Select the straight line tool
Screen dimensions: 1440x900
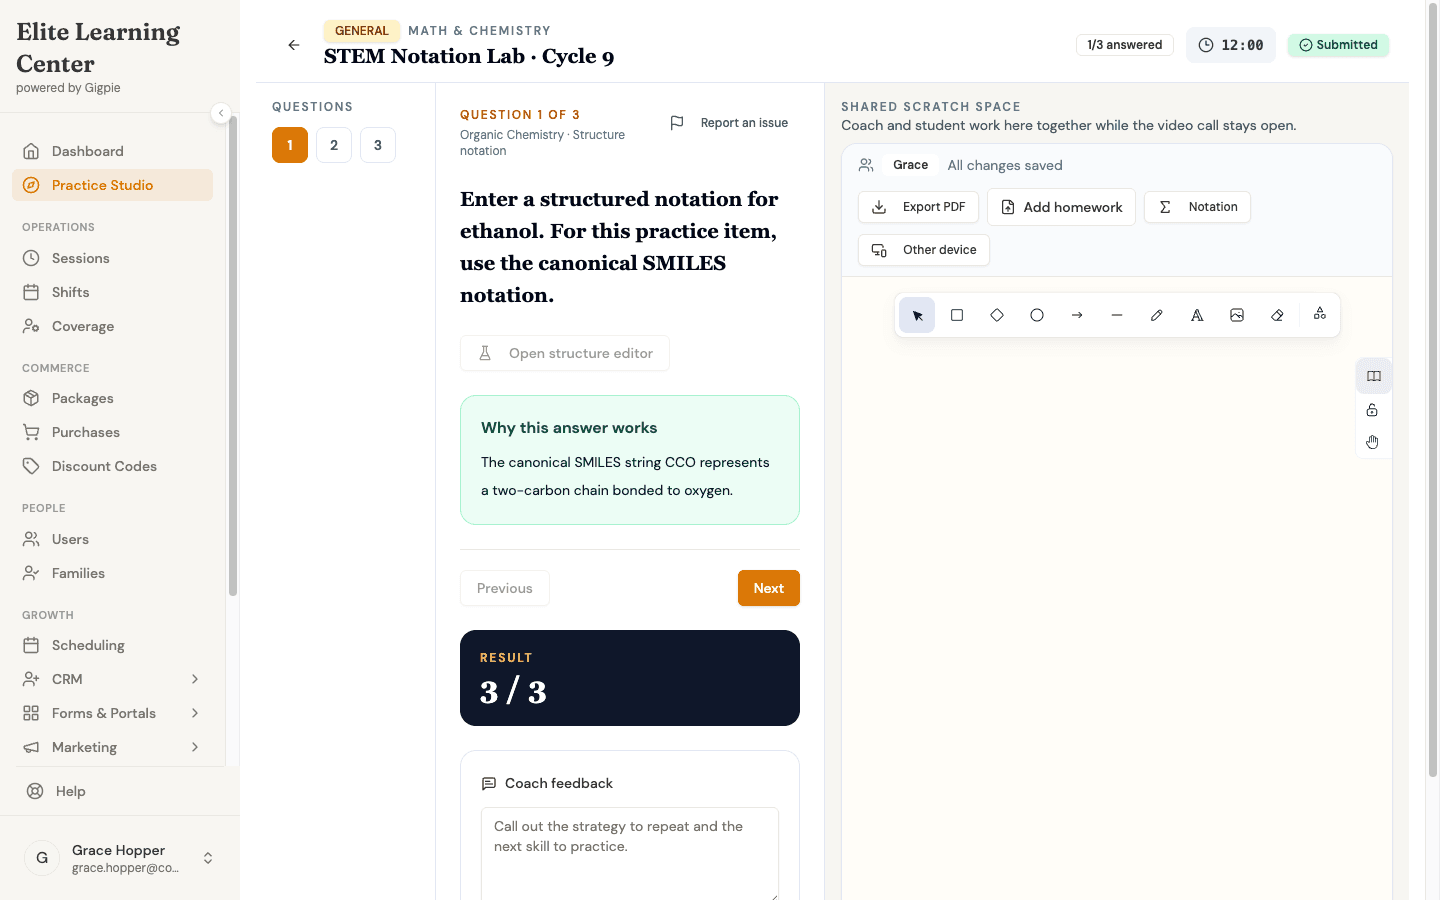(x=1117, y=315)
